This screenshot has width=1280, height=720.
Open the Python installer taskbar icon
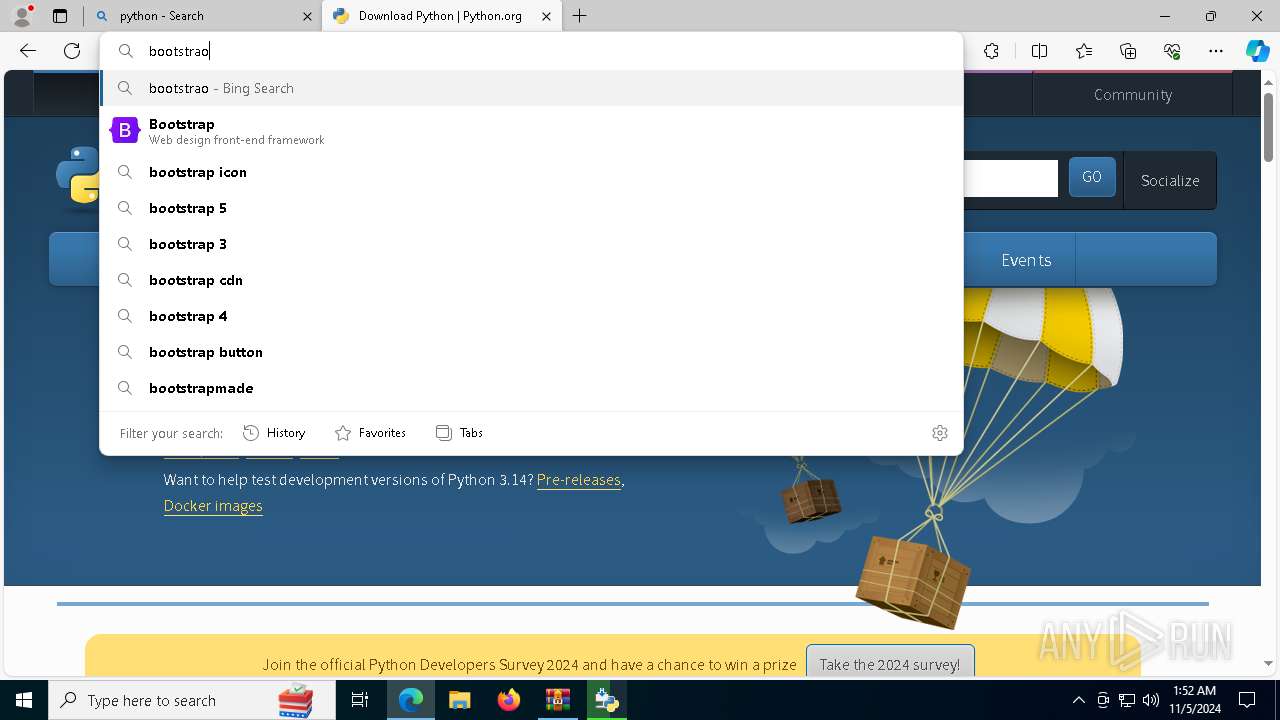tap(606, 700)
